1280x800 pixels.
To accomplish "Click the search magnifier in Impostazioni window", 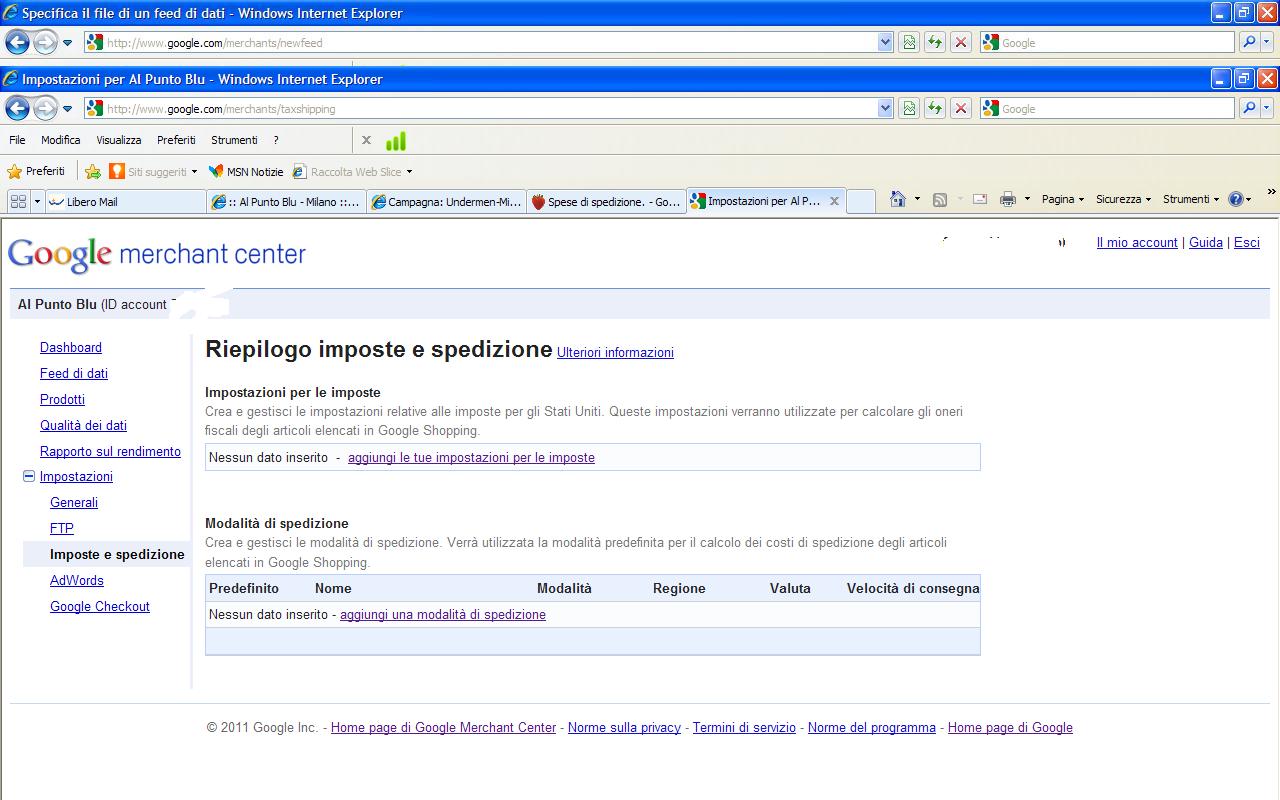I will coord(1249,108).
